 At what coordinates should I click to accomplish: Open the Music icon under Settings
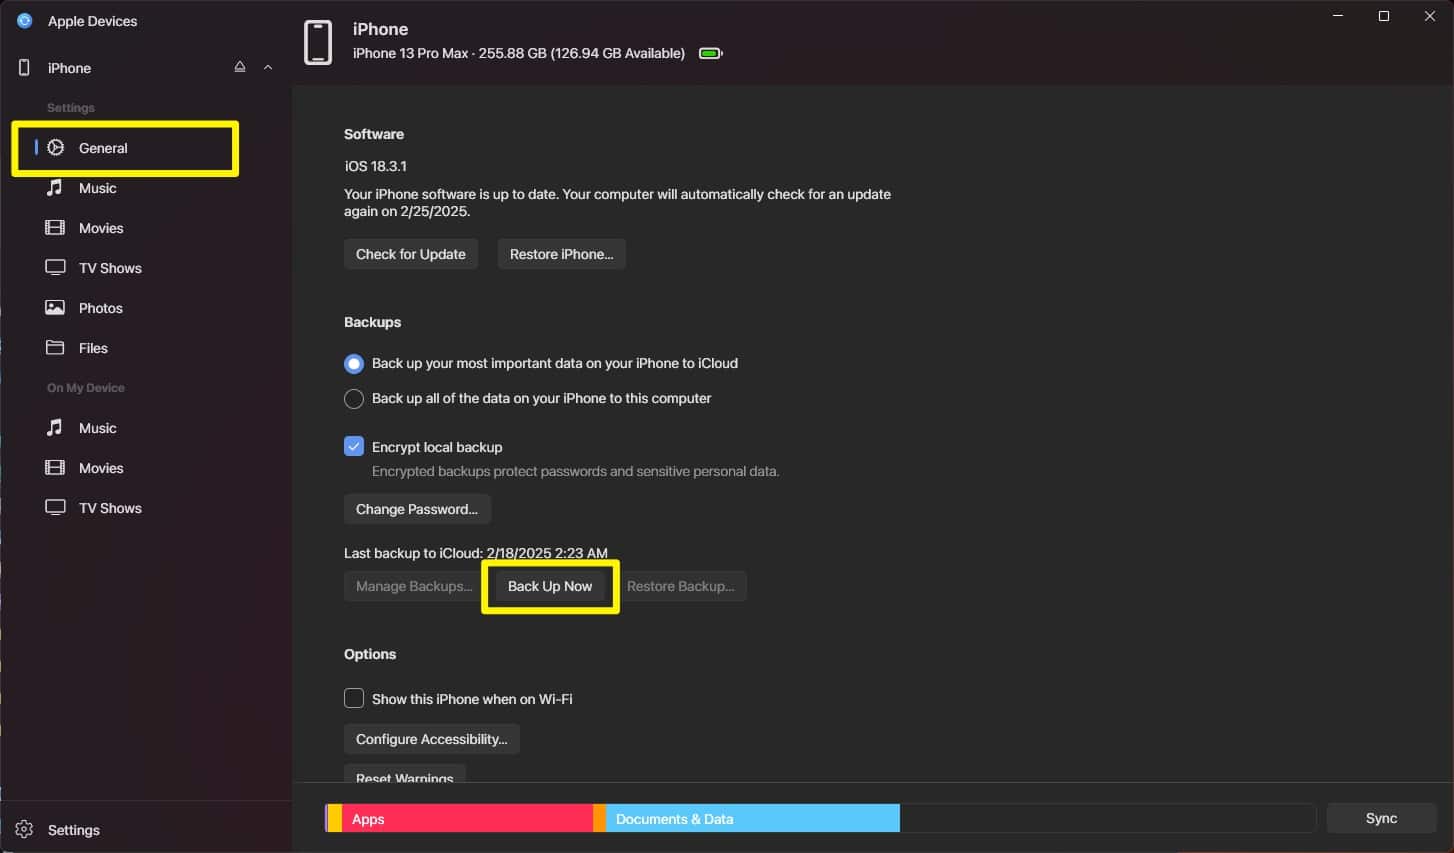point(55,188)
